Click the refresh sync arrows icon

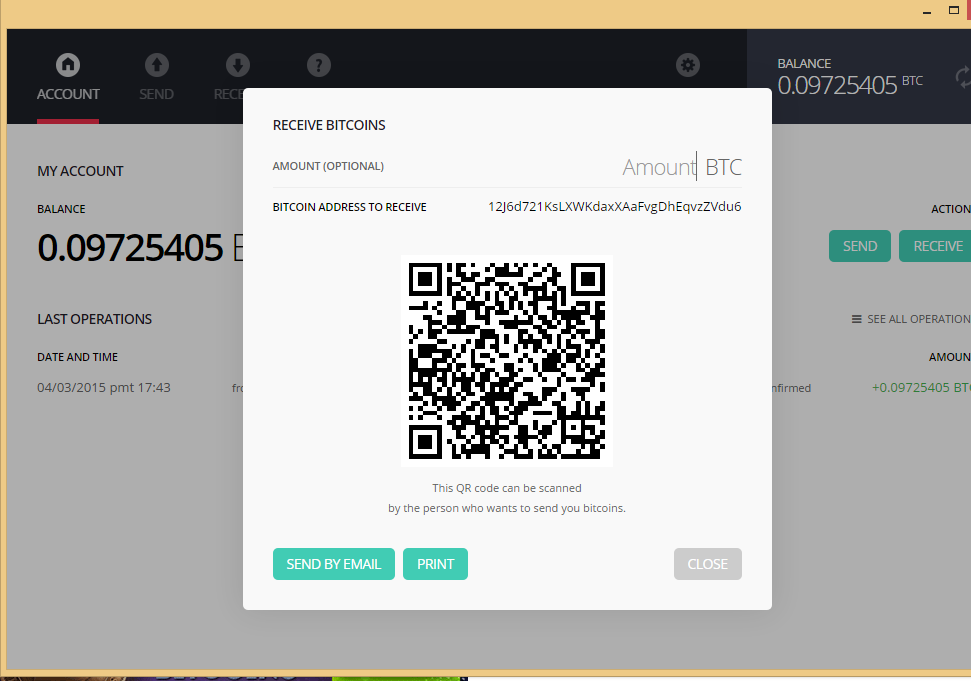click(x=963, y=77)
